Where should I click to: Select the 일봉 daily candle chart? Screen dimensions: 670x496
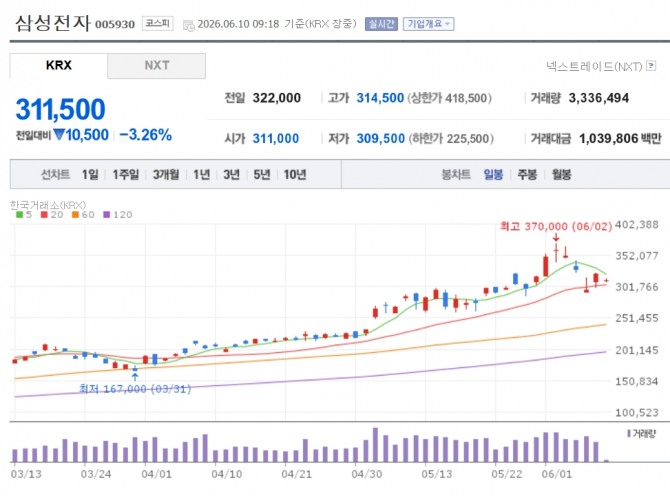point(493,174)
